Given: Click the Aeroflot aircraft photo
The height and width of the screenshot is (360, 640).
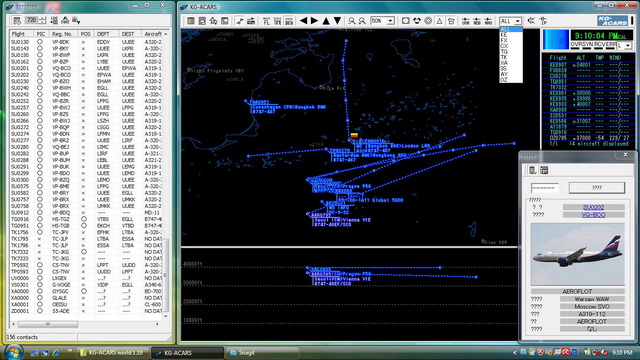Looking at the screenshot, I should [578, 254].
